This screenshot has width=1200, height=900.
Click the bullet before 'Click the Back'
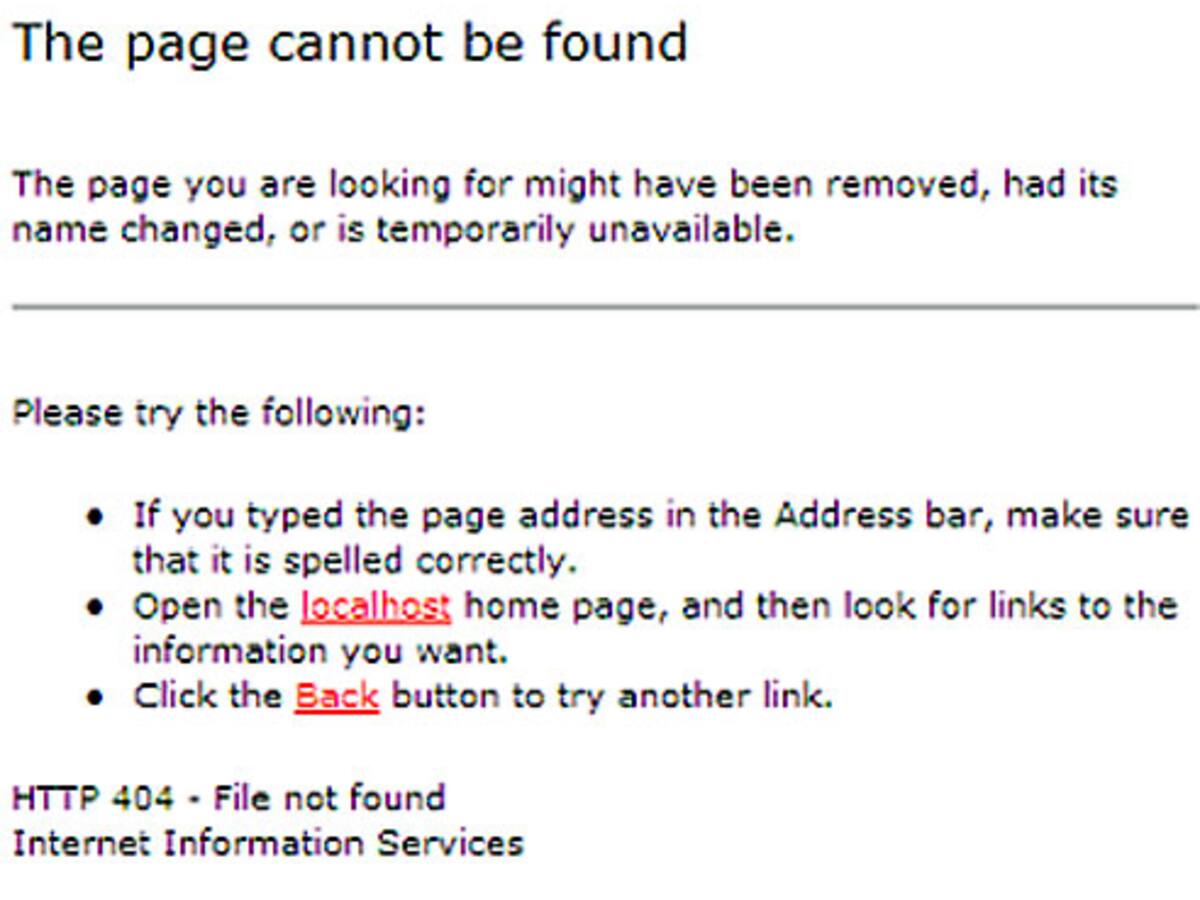click(x=95, y=697)
